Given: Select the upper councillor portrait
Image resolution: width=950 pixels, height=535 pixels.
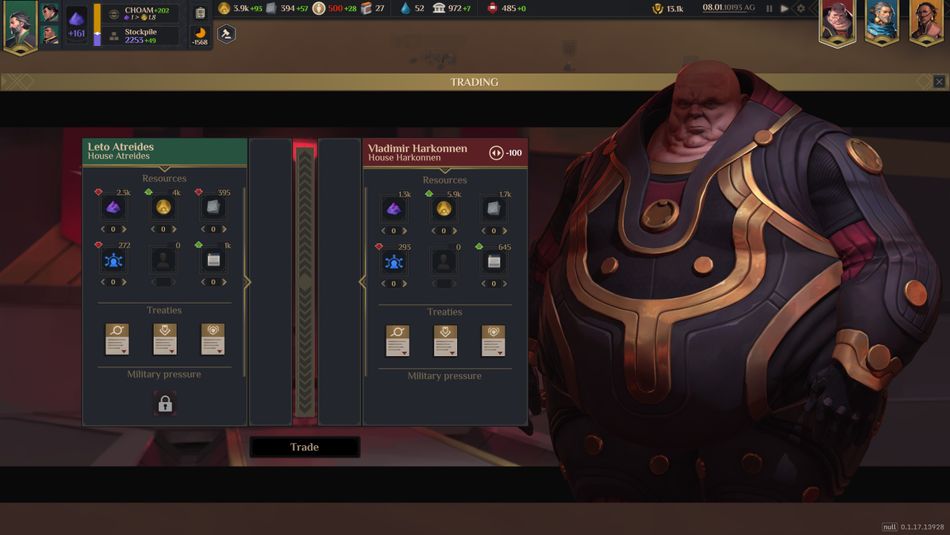Looking at the screenshot, I should point(50,12).
